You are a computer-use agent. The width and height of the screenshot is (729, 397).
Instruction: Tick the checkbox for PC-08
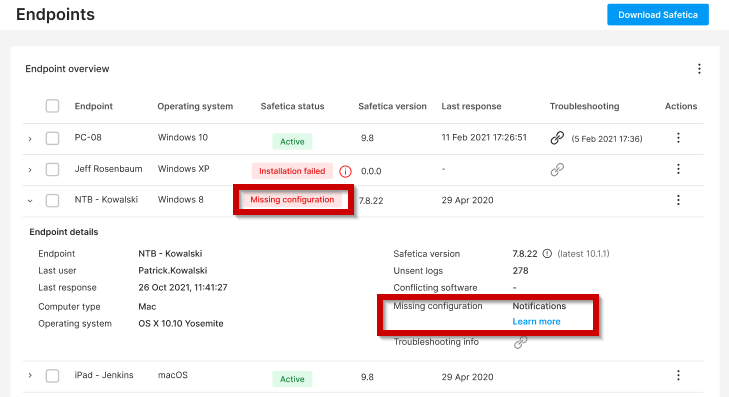[53, 138]
